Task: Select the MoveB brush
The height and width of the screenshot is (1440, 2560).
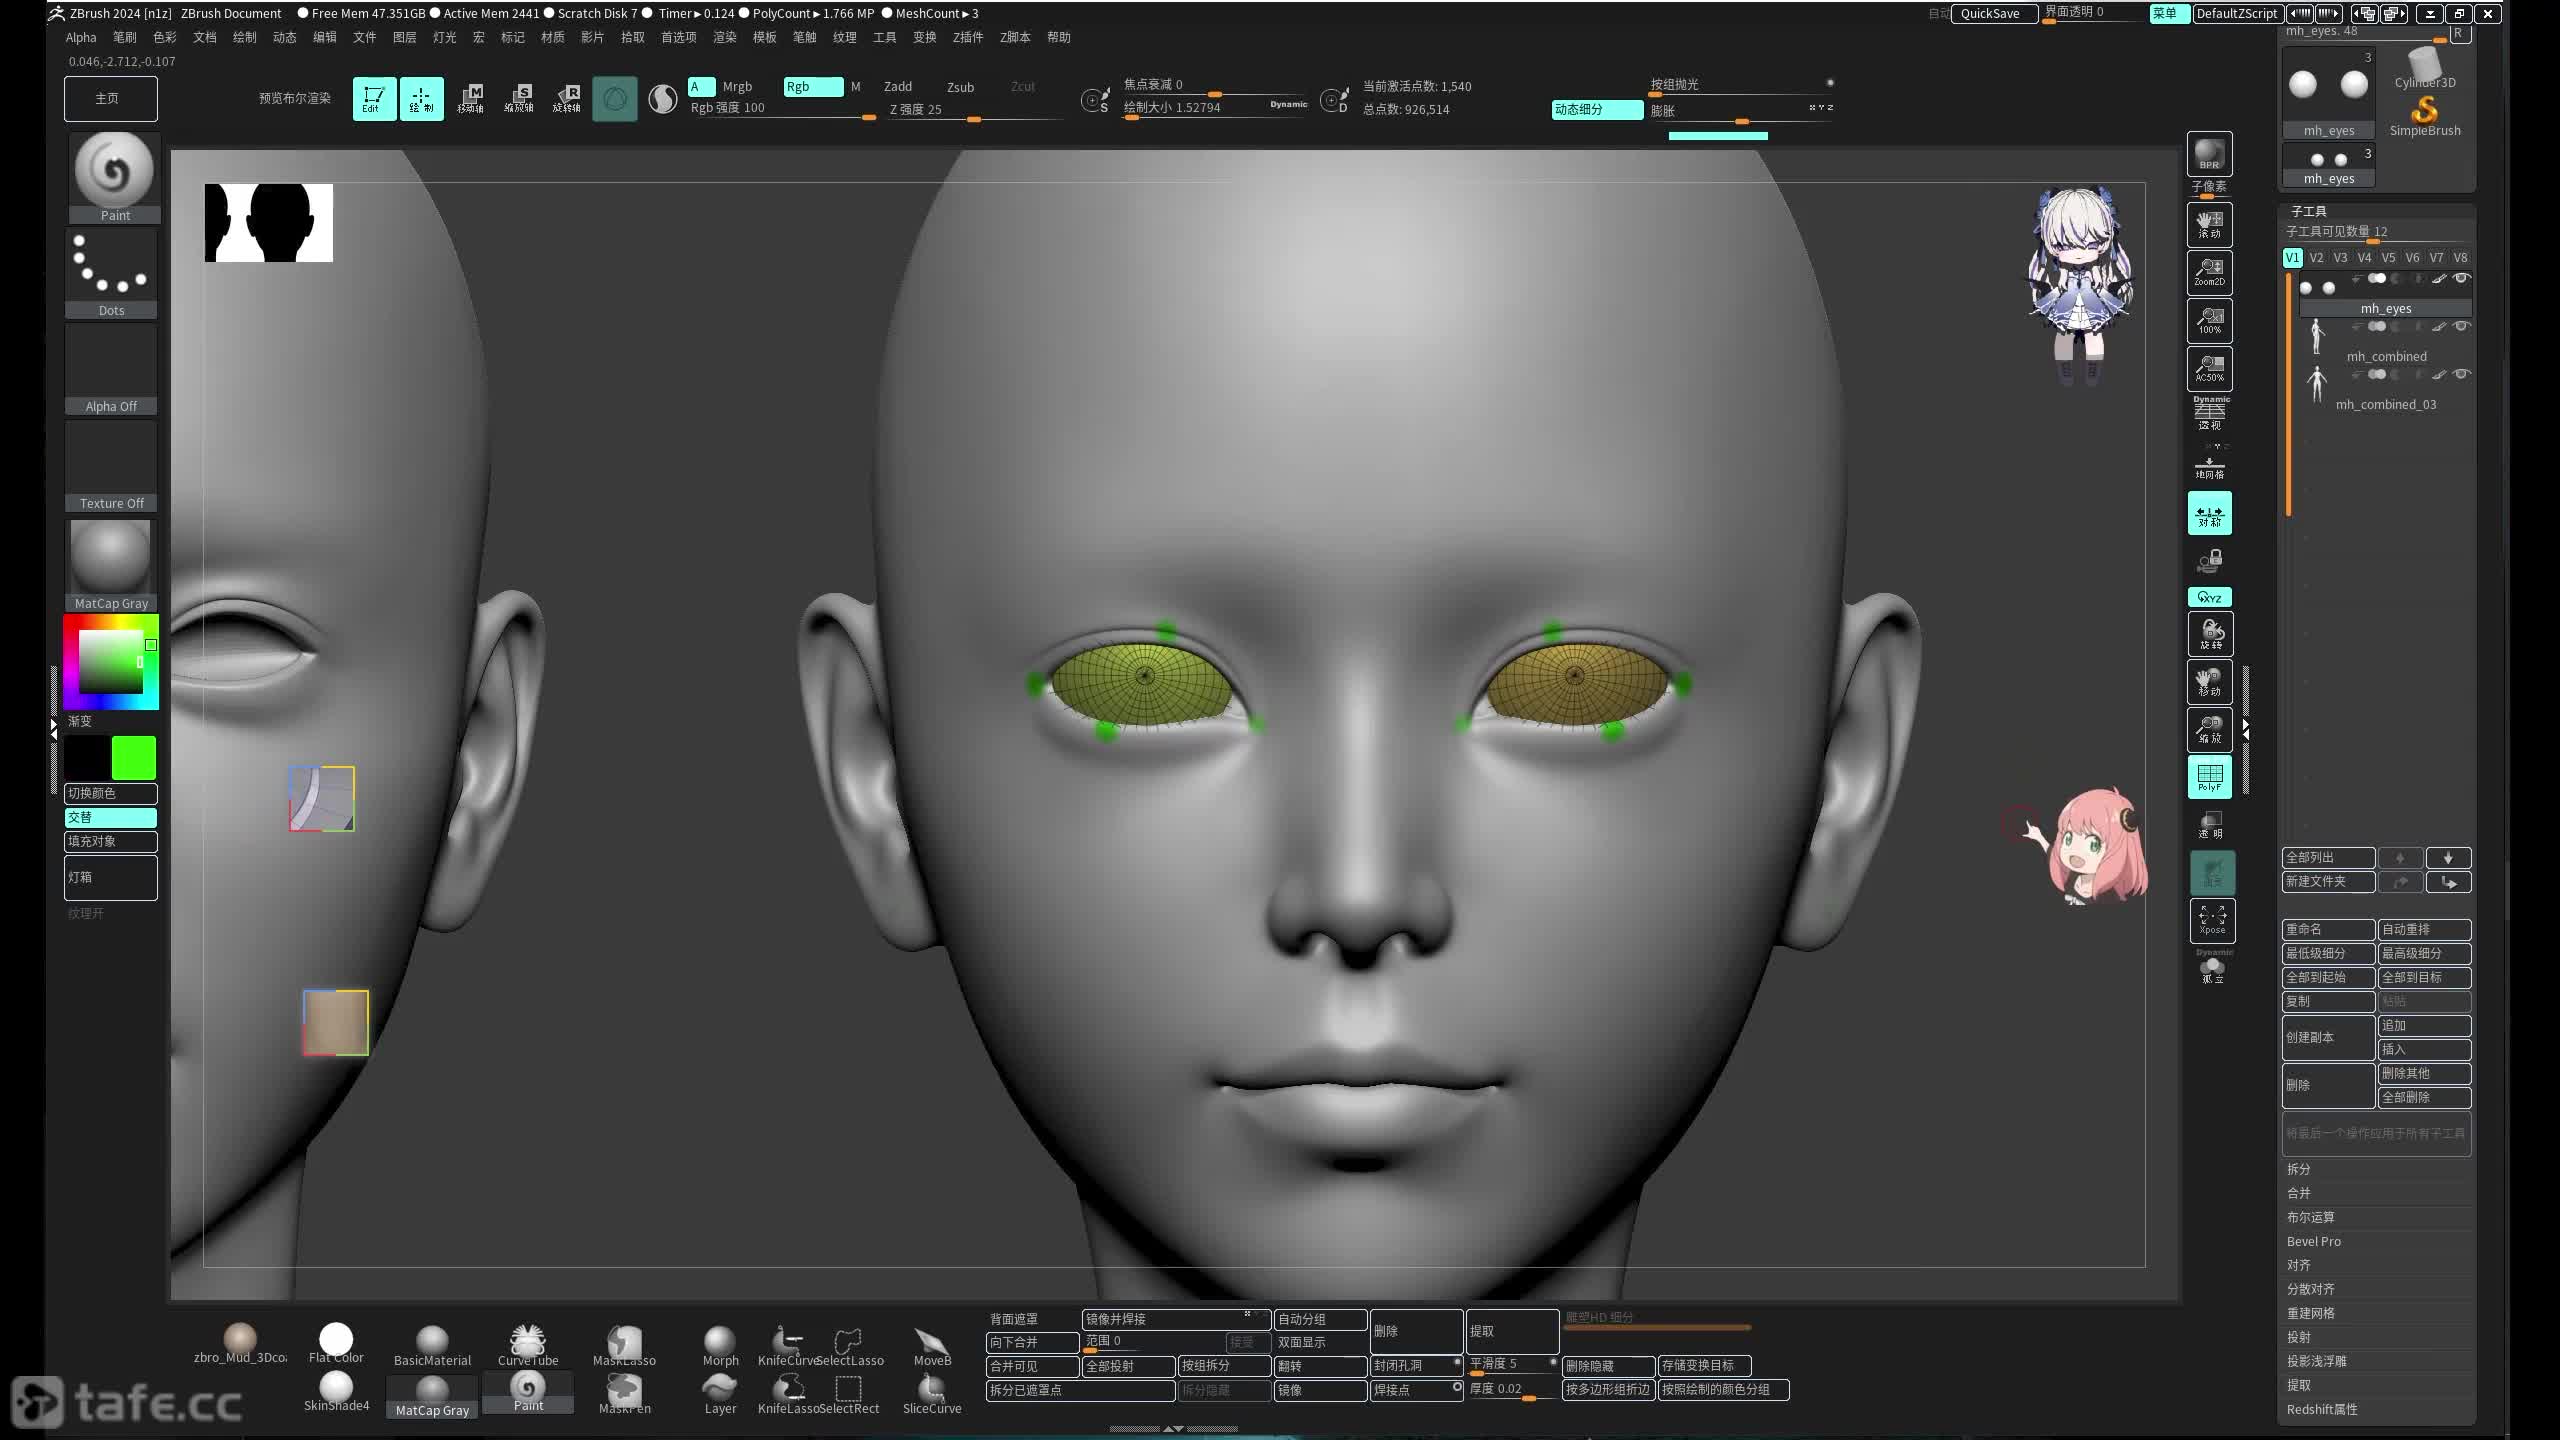Action: [x=932, y=1345]
